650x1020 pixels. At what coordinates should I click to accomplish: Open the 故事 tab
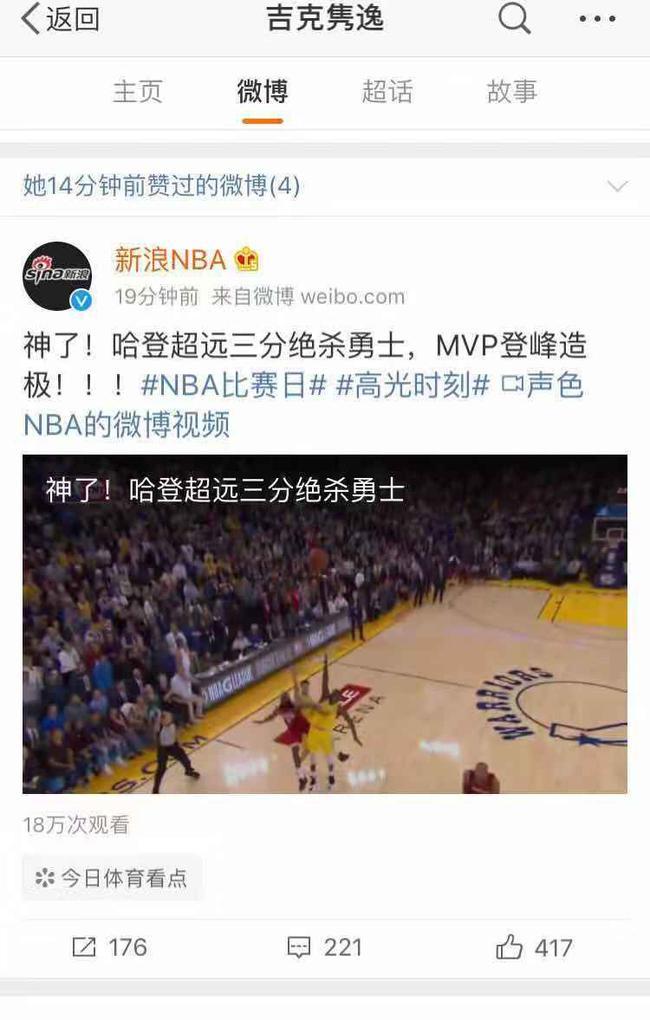(x=512, y=92)
